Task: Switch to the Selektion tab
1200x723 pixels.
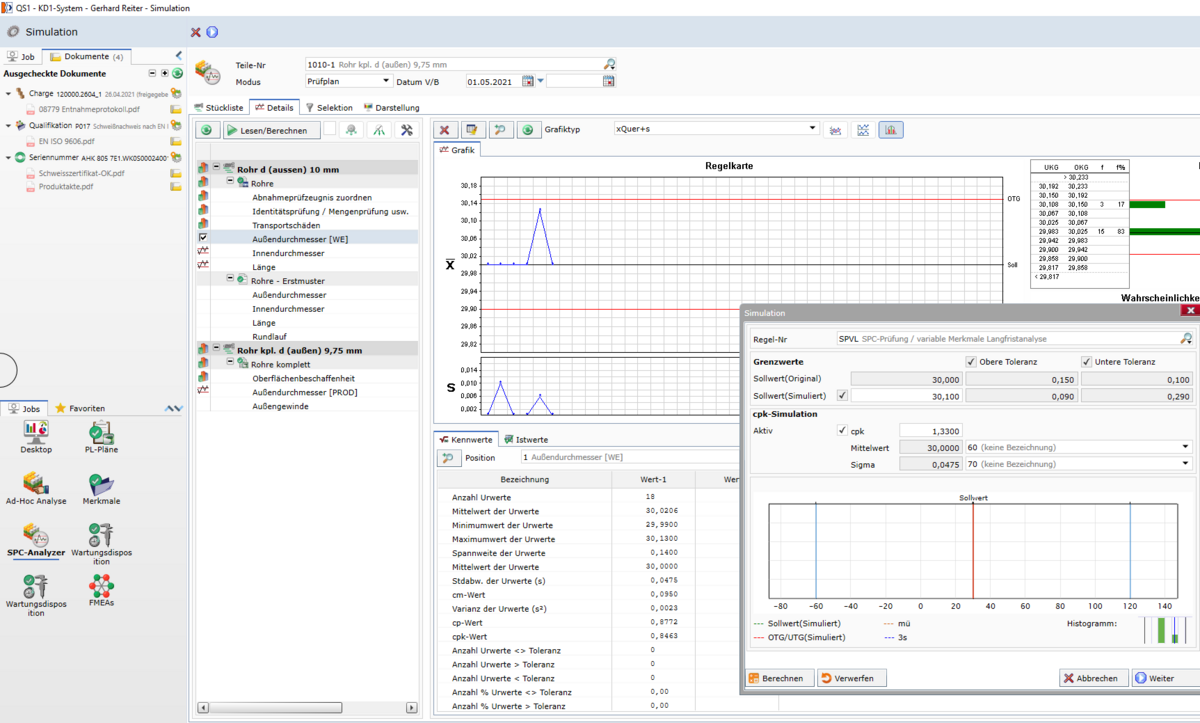Action: click(329, 107)
